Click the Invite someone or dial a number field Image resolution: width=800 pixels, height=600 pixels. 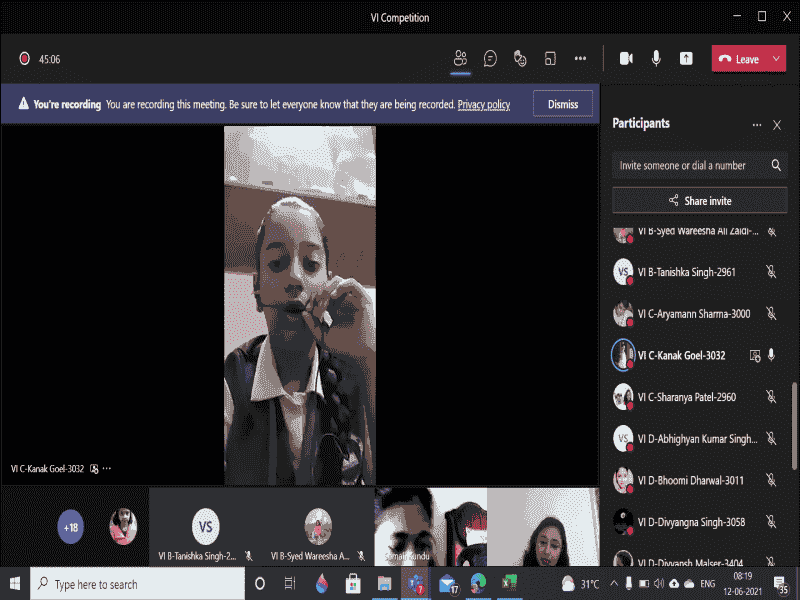point(688,165)
